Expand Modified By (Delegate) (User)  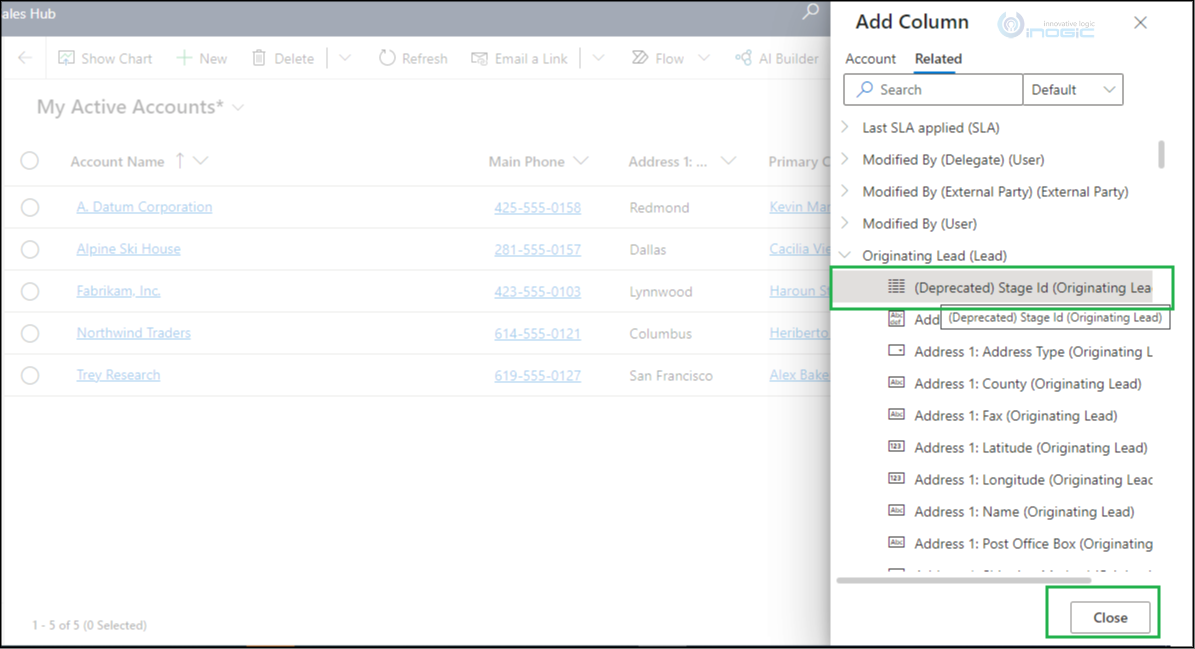(845, 159)
